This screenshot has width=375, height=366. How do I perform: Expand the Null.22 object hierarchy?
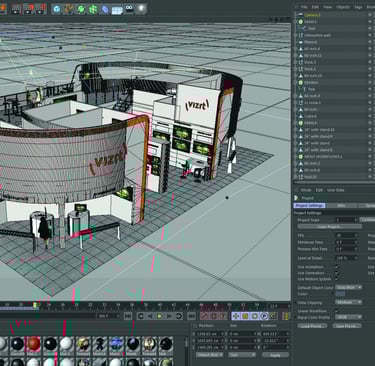296,177
